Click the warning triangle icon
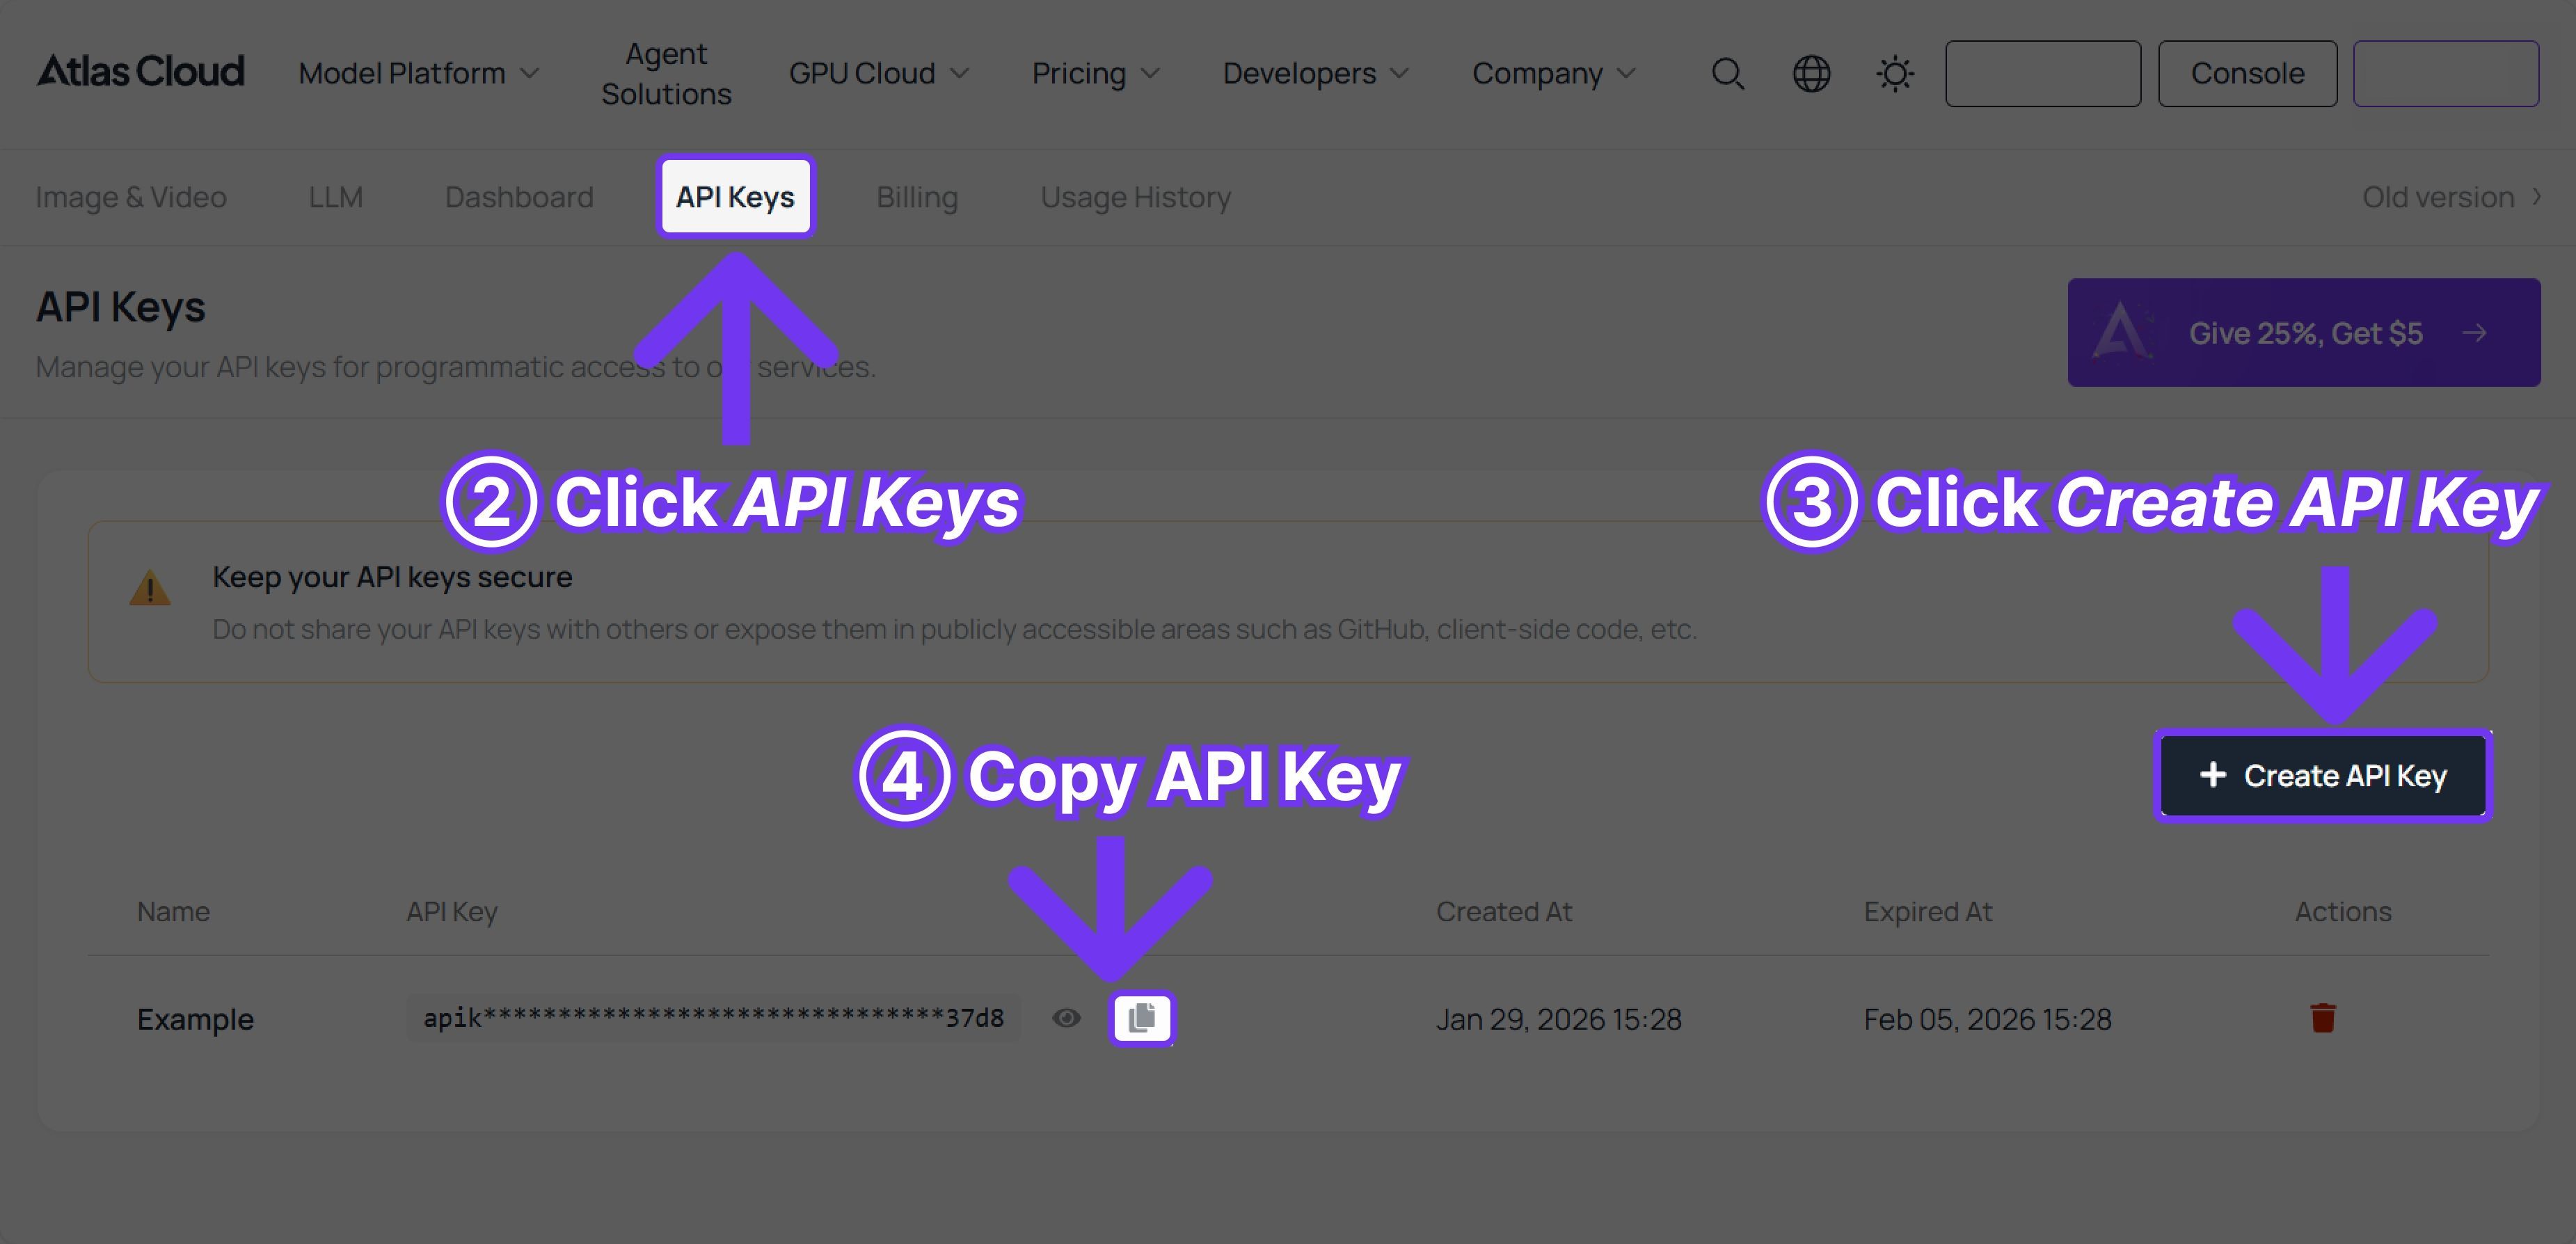 [x=151, y=588]
